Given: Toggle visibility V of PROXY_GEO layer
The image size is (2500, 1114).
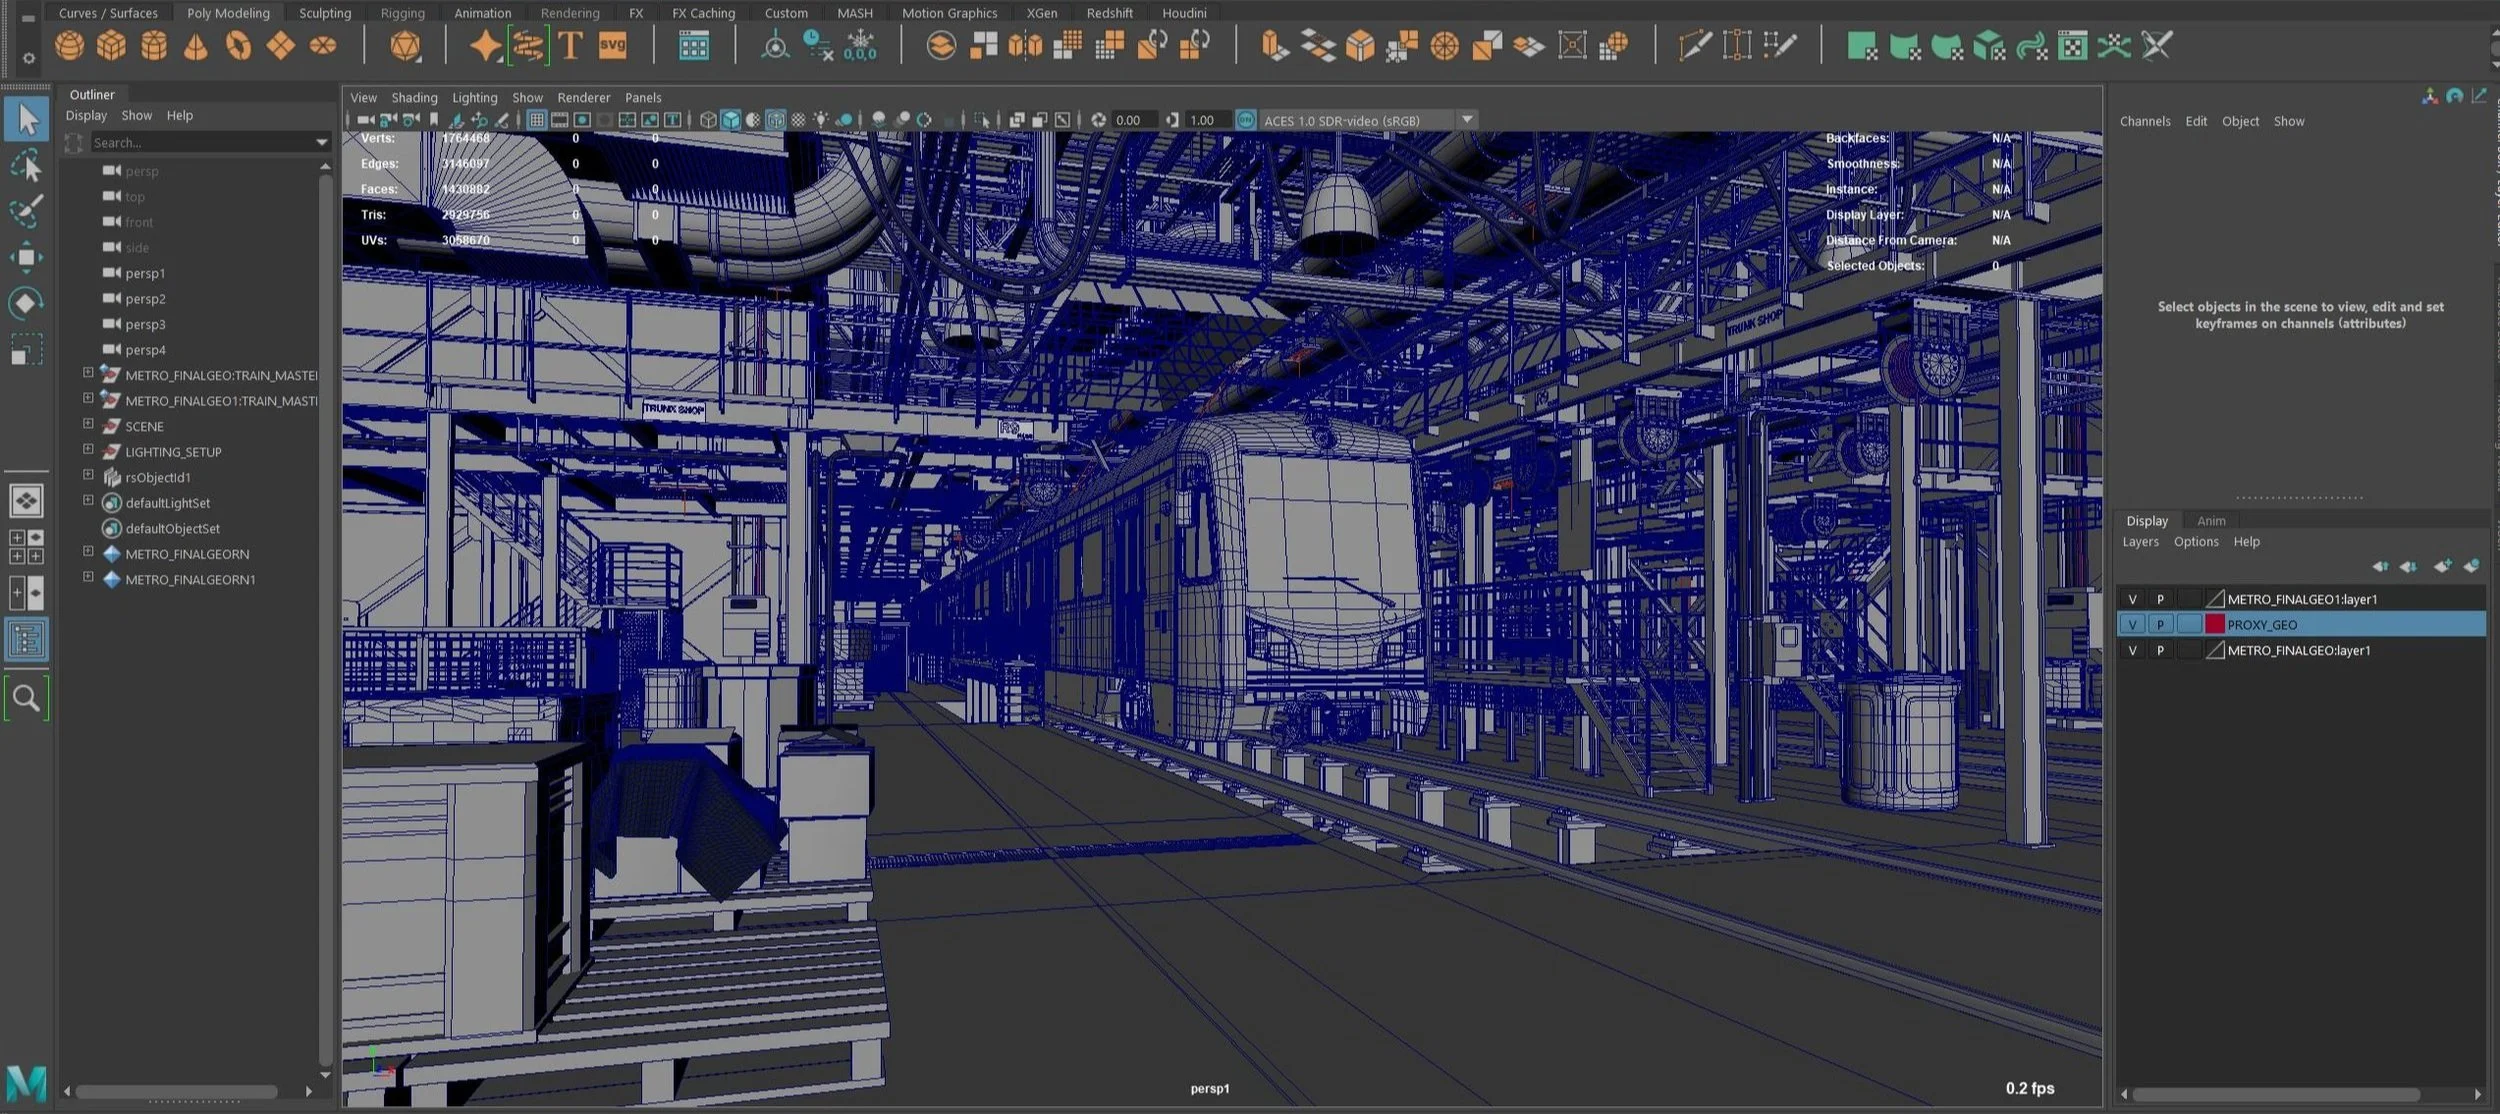Looking at the screenshot, I should point(2132,625).
